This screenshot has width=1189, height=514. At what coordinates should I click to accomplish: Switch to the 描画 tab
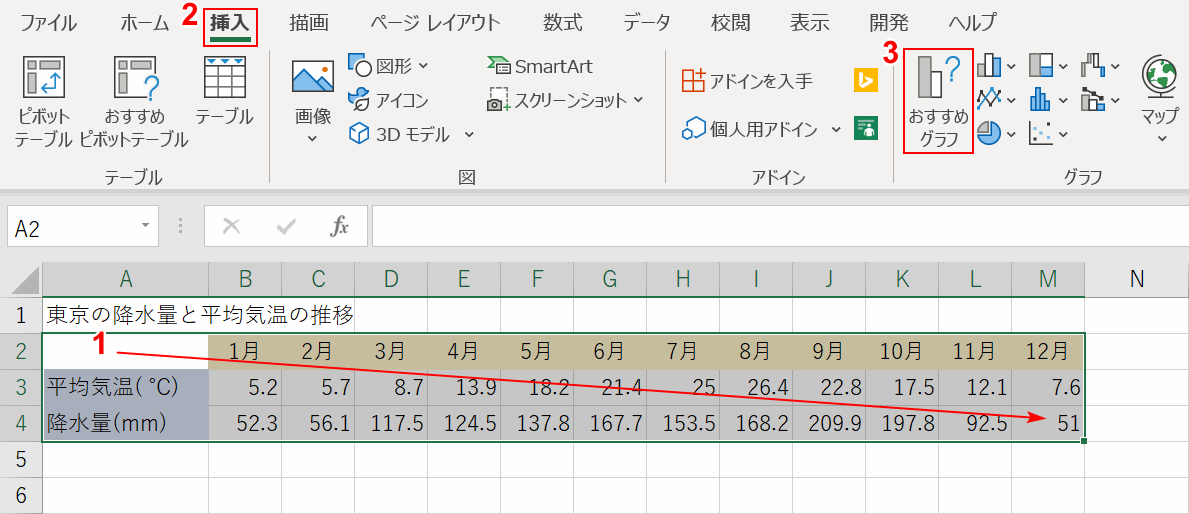[309, 23]
